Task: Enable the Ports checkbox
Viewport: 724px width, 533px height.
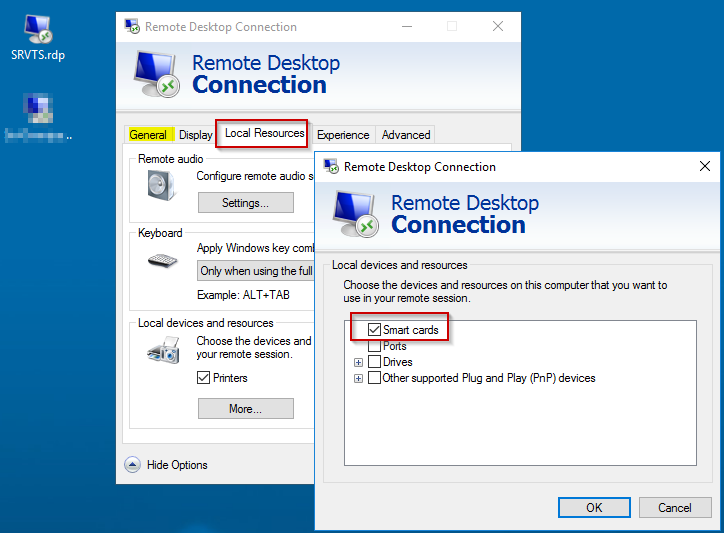Action: (374, 345)
